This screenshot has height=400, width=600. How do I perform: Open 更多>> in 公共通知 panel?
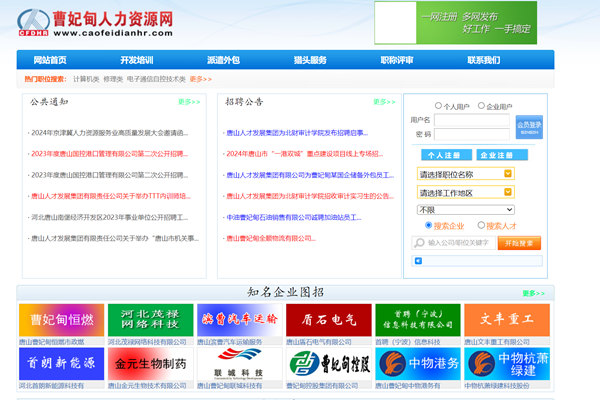click(189, 102)
